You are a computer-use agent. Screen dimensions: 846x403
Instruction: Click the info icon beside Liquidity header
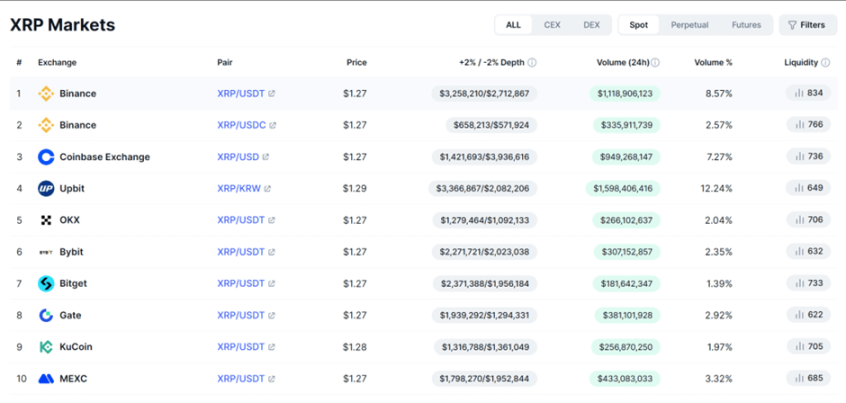click(x=826, y=62)
